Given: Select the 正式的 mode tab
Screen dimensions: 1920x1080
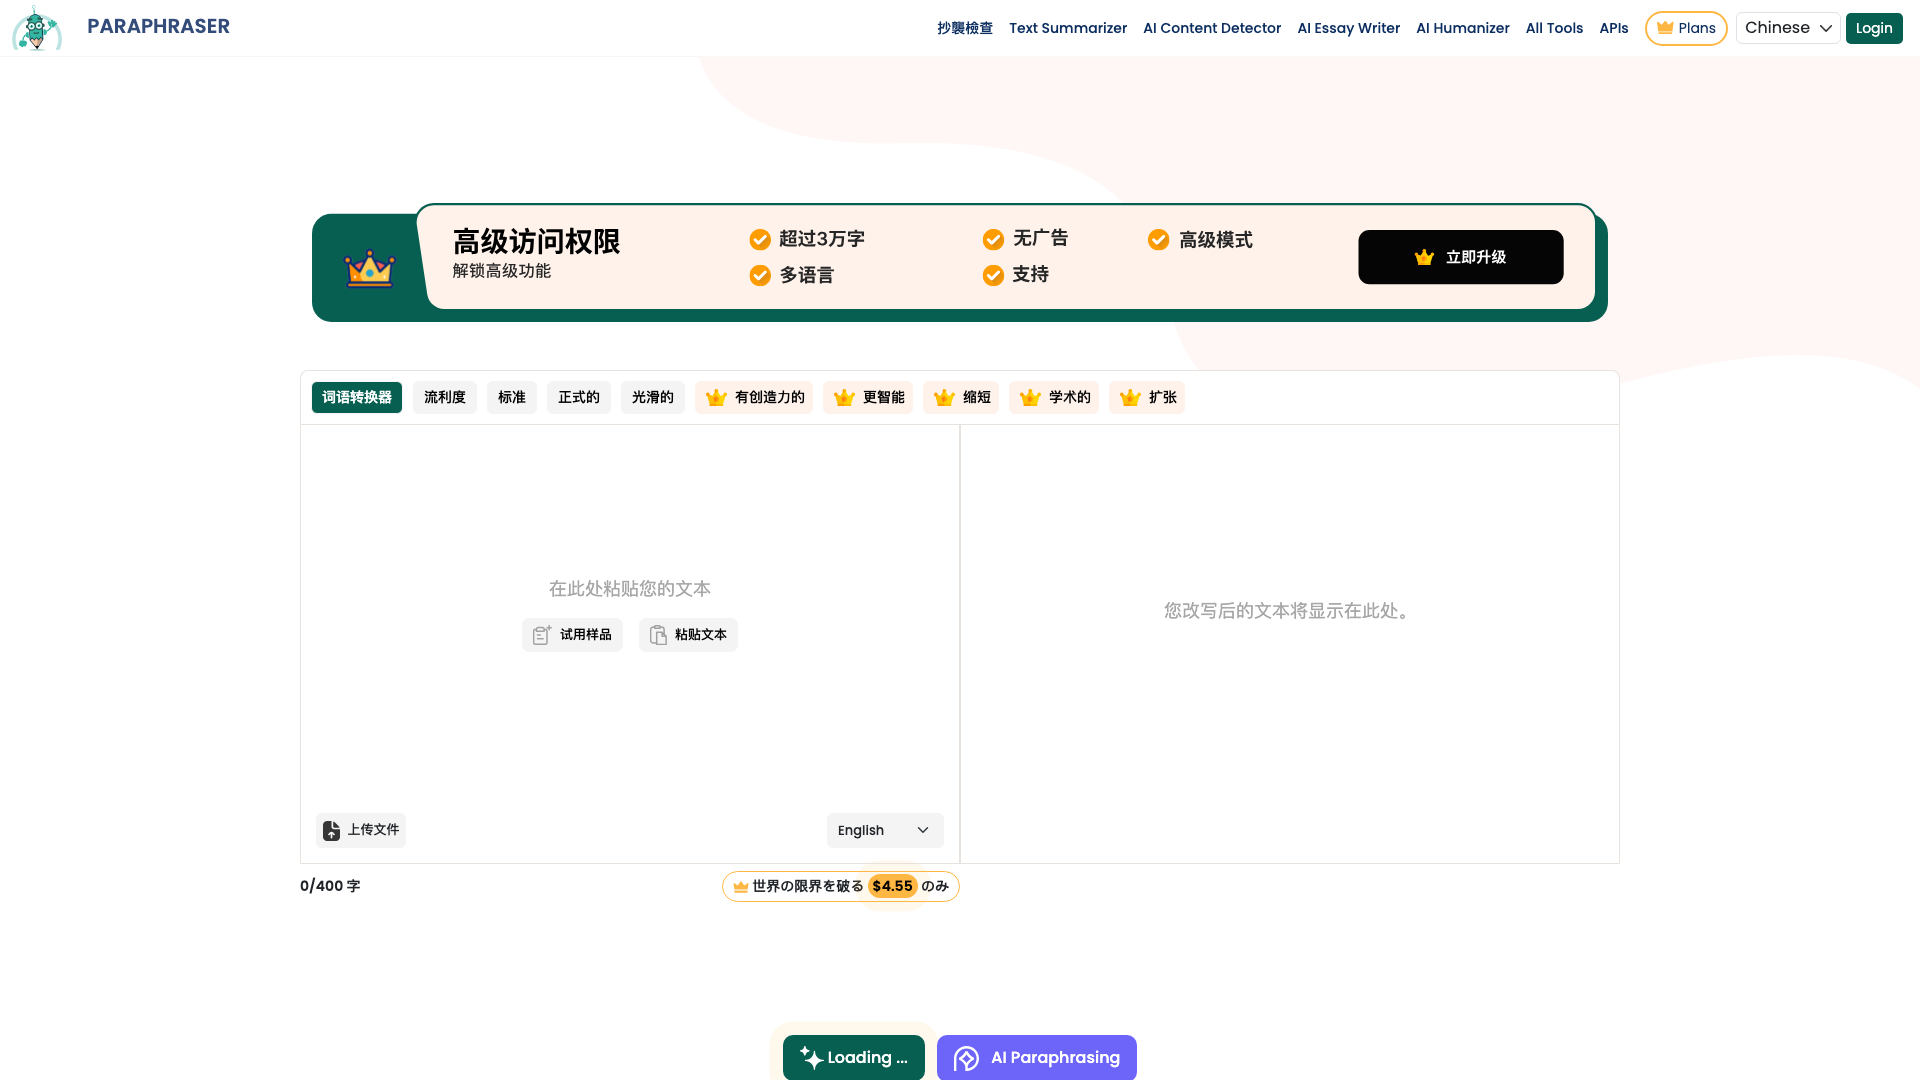Looking at the screenshot, I should 579,397.
